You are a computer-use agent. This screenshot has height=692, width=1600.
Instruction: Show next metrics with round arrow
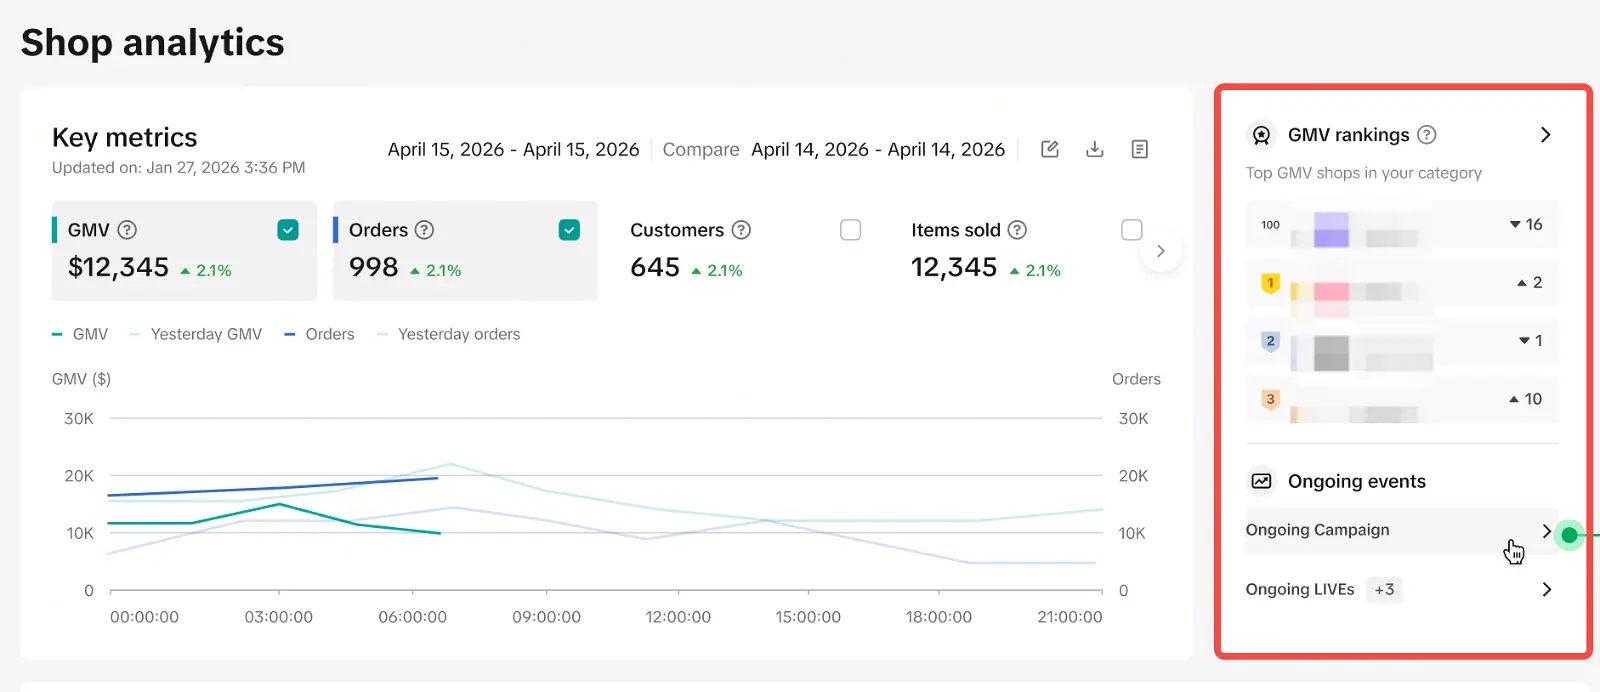(1160, 251)
